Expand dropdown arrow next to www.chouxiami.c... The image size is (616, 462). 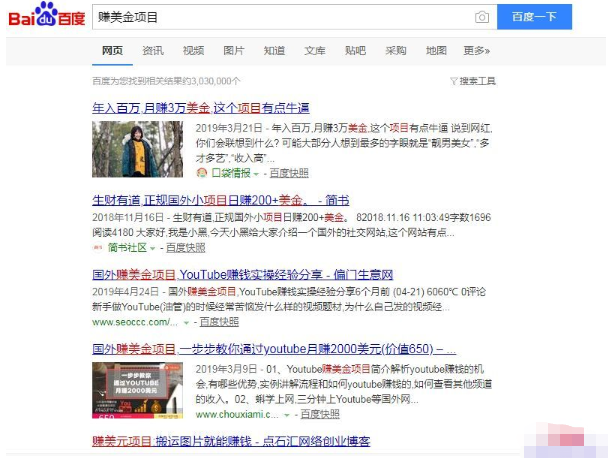(287, 414)
